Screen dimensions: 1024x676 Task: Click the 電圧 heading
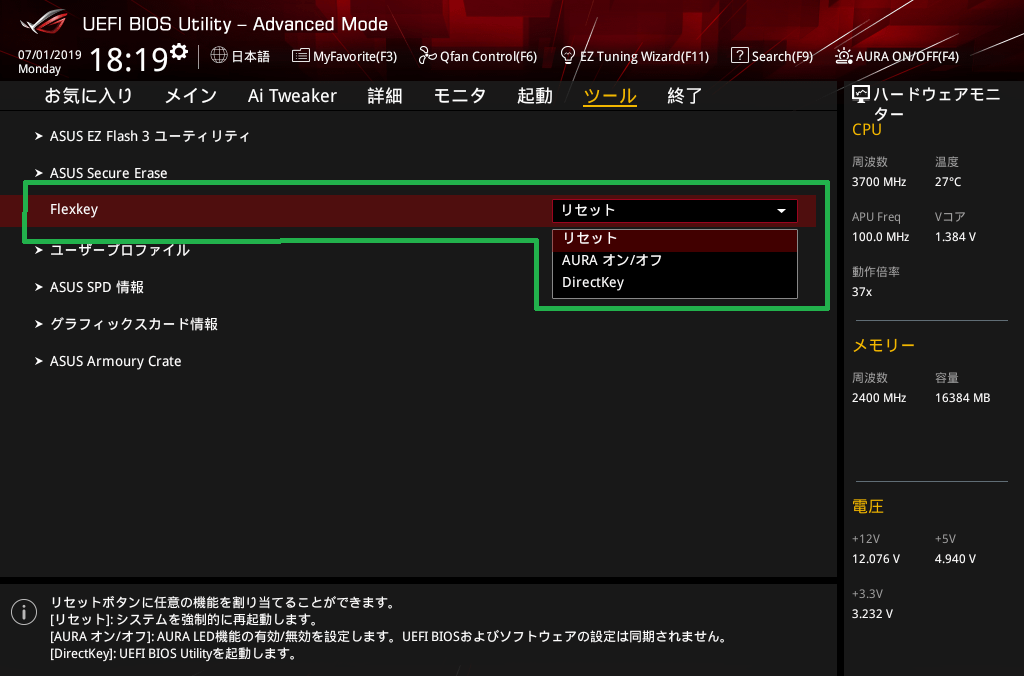[868, 506]
